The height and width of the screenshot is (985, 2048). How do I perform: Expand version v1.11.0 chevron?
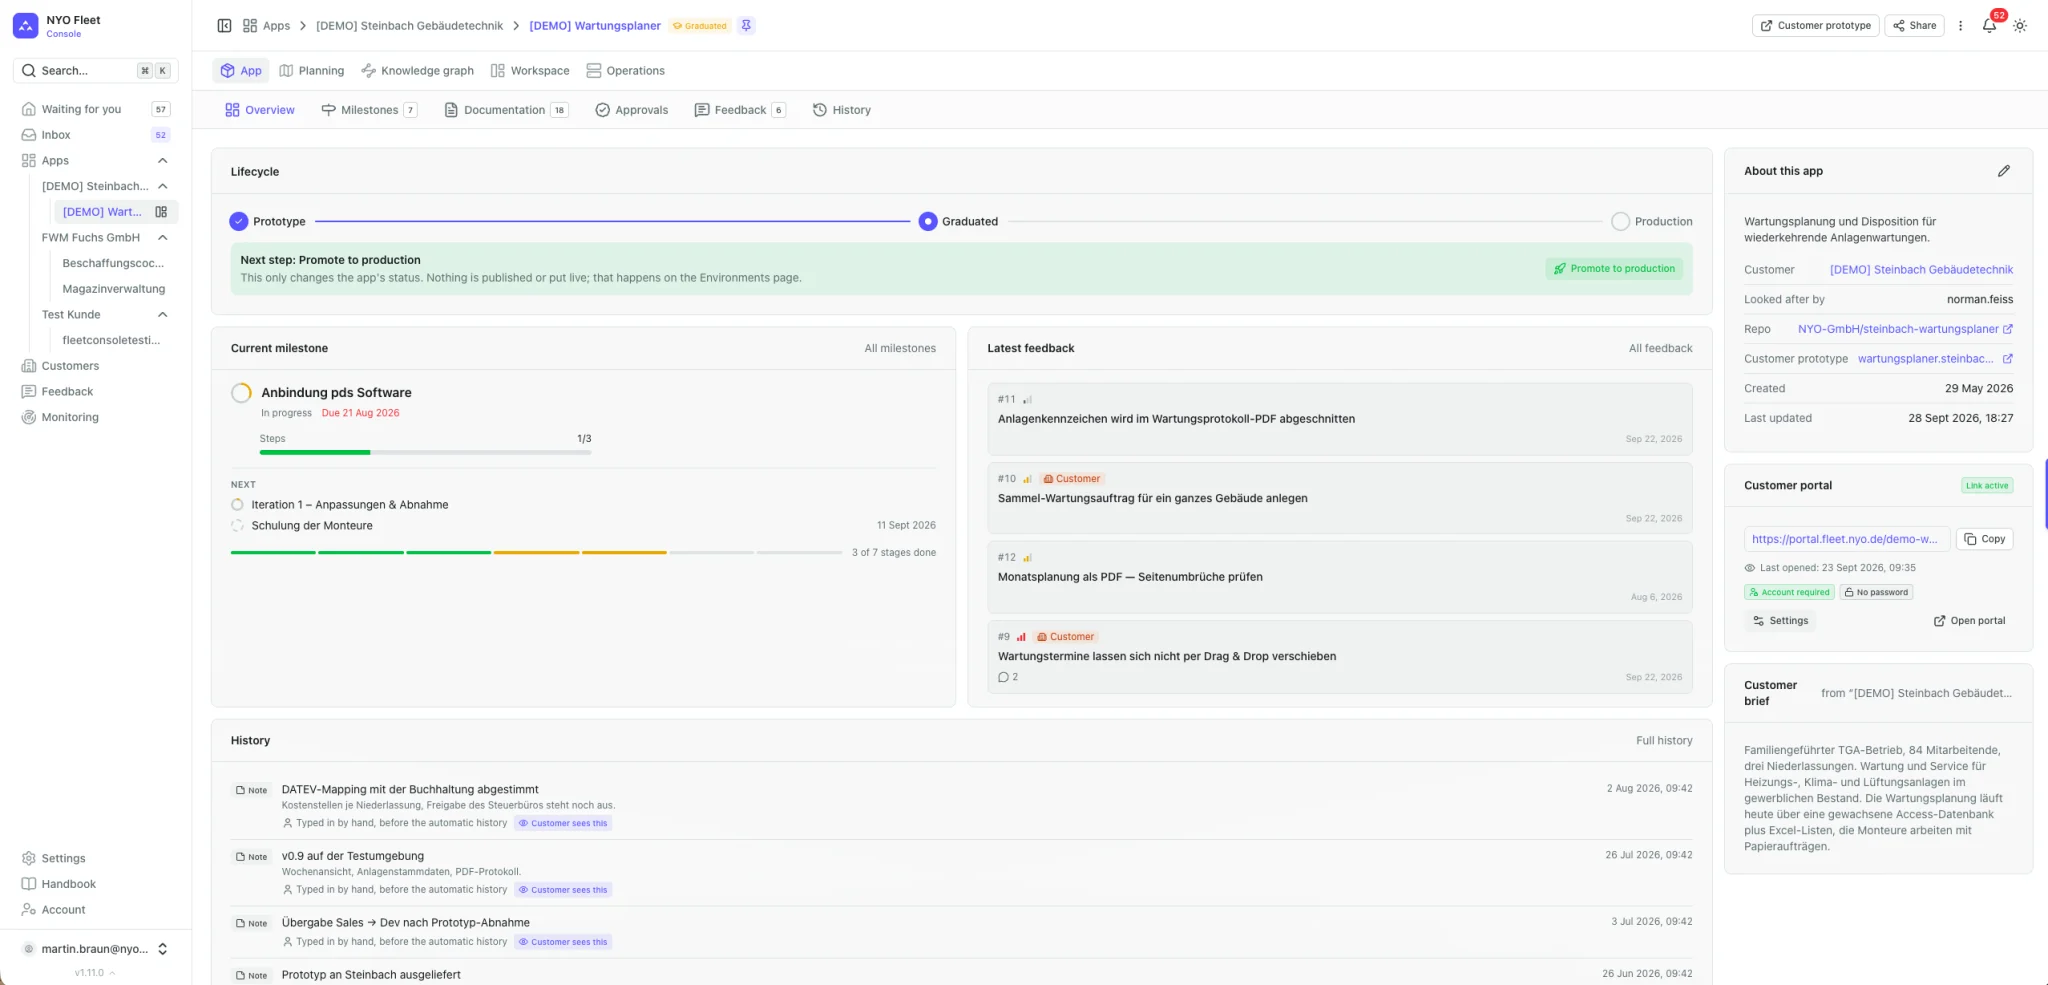[112, 973]
